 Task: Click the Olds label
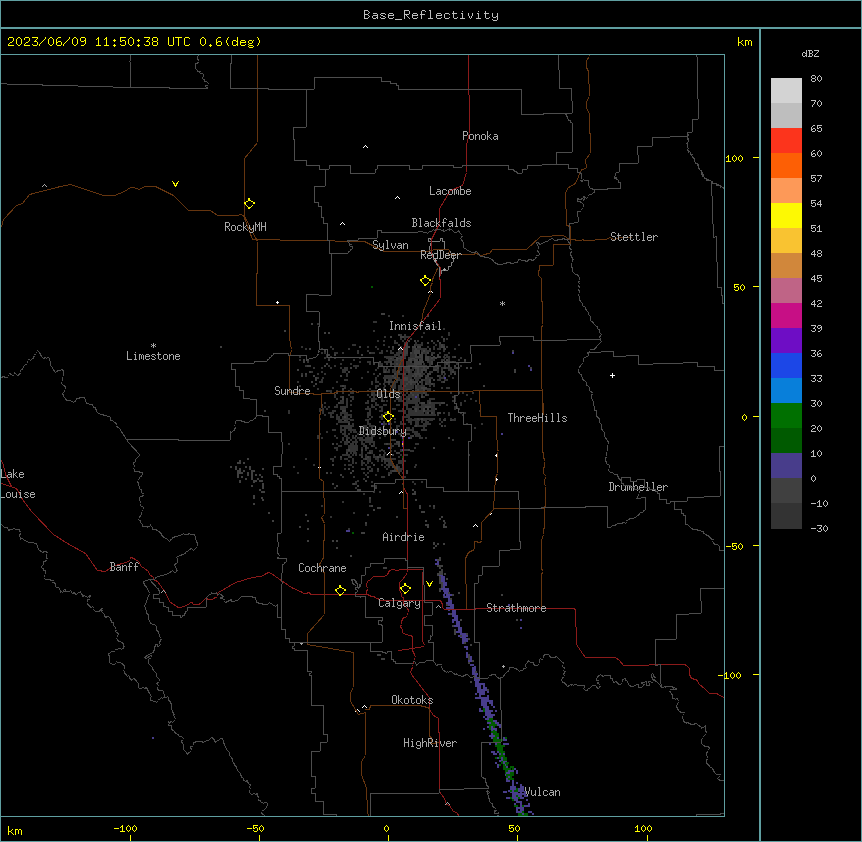[388, 394]
